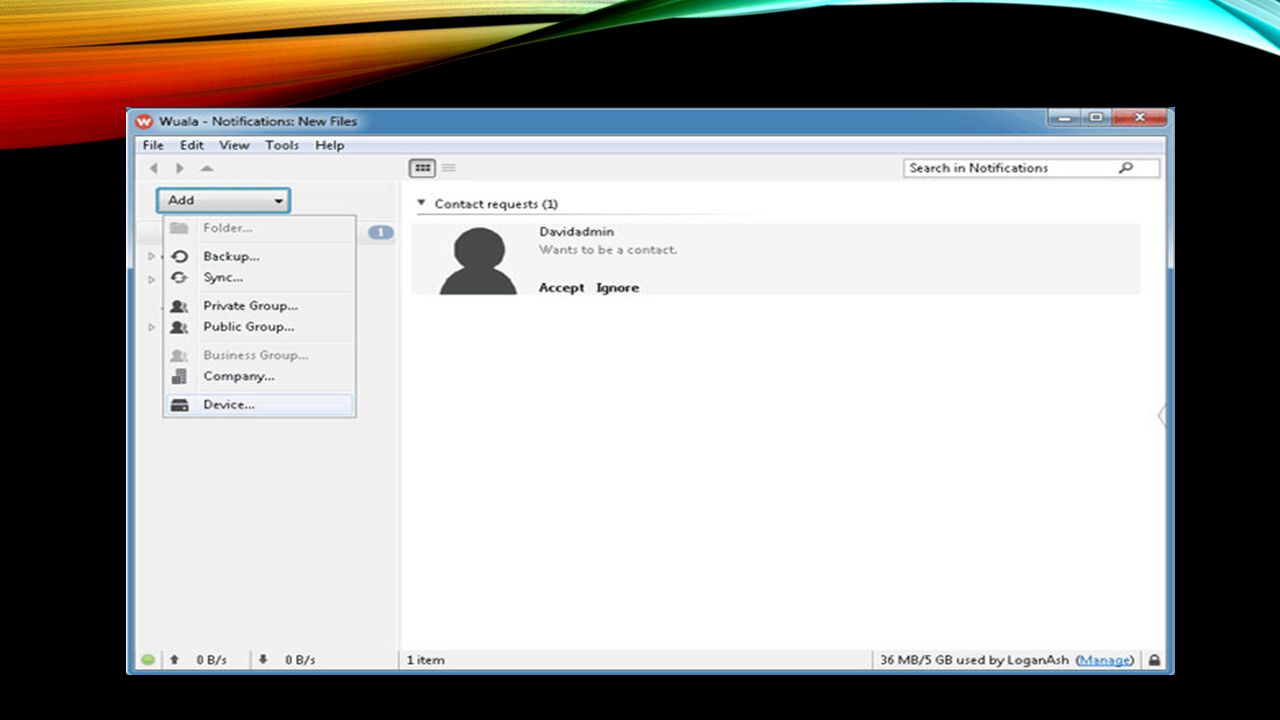The width and height of the screenshot is (1280, 720).
Task: Click the '1 item' status text
Action: pyautogui.click(x=426, y=660)
